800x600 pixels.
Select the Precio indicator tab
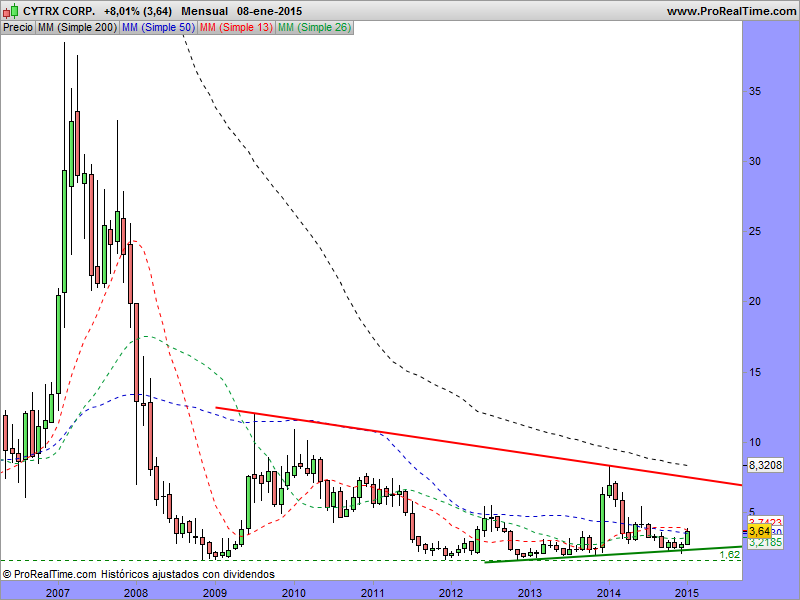pos(18,28)
